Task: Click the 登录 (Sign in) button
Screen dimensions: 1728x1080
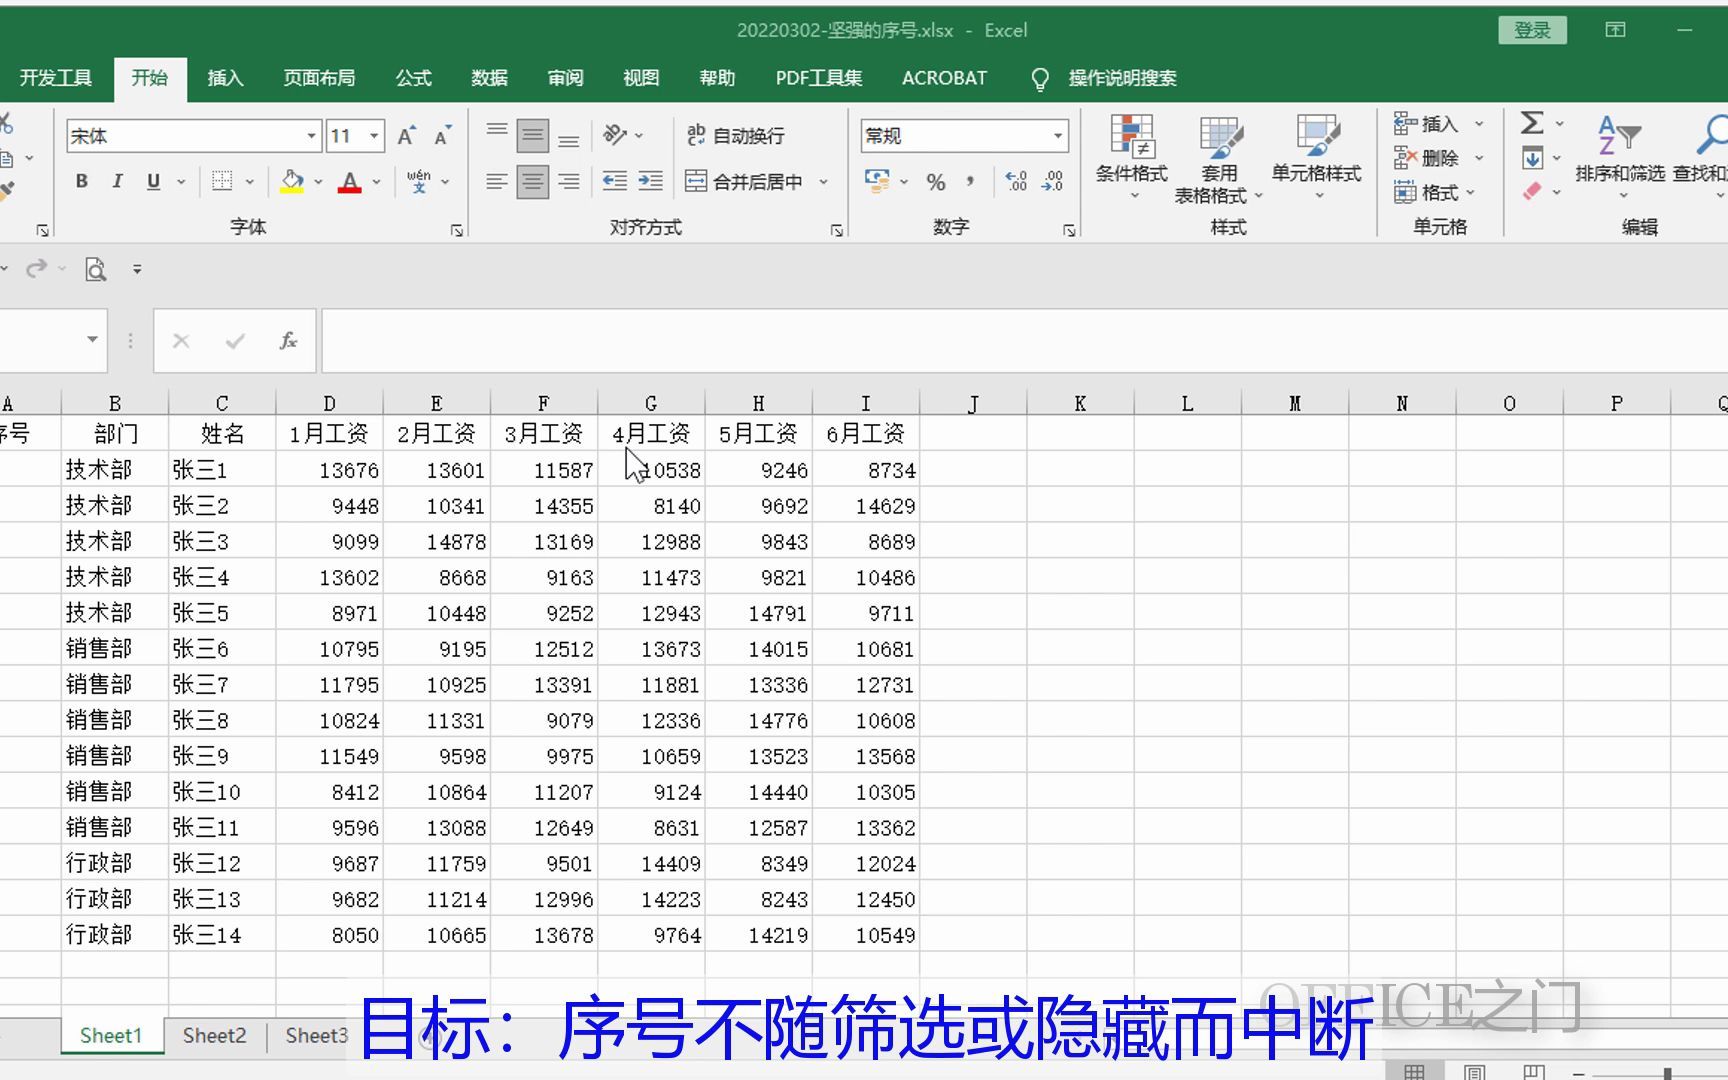Action: (x=1532, y=30)
